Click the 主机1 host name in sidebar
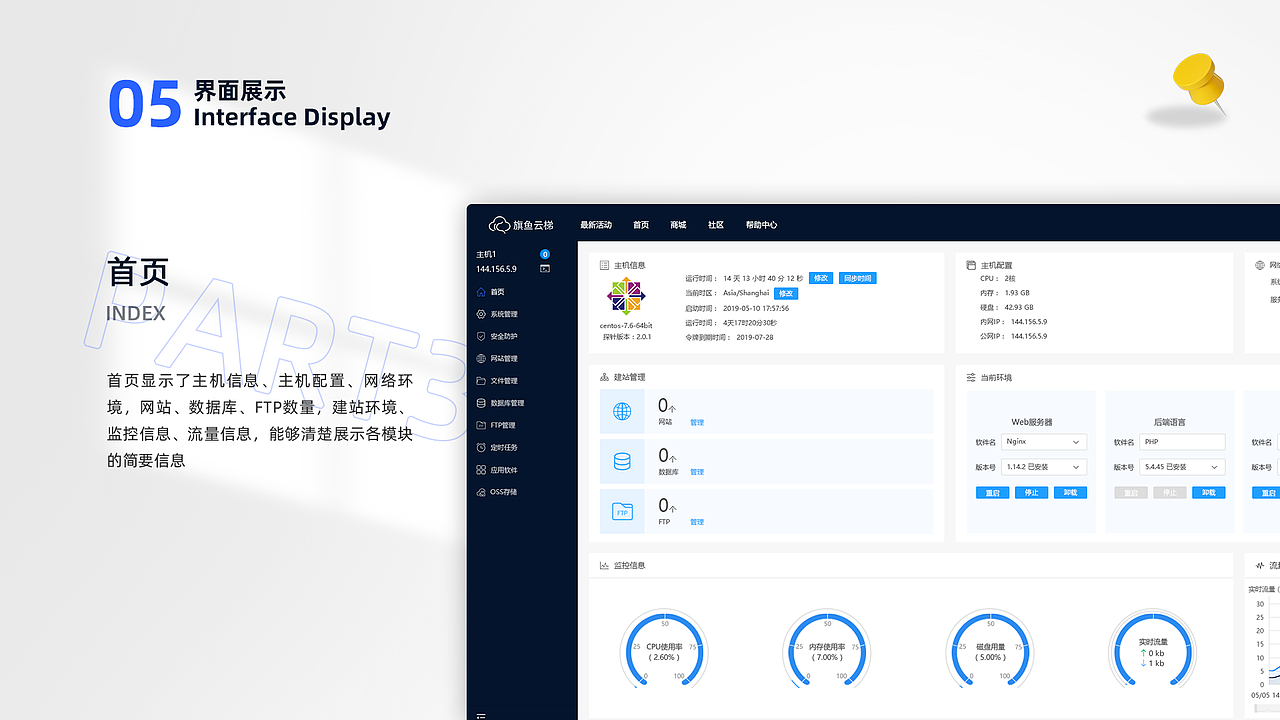Image resolution: width=1280 pixels, height=720 pixels. 486,254
